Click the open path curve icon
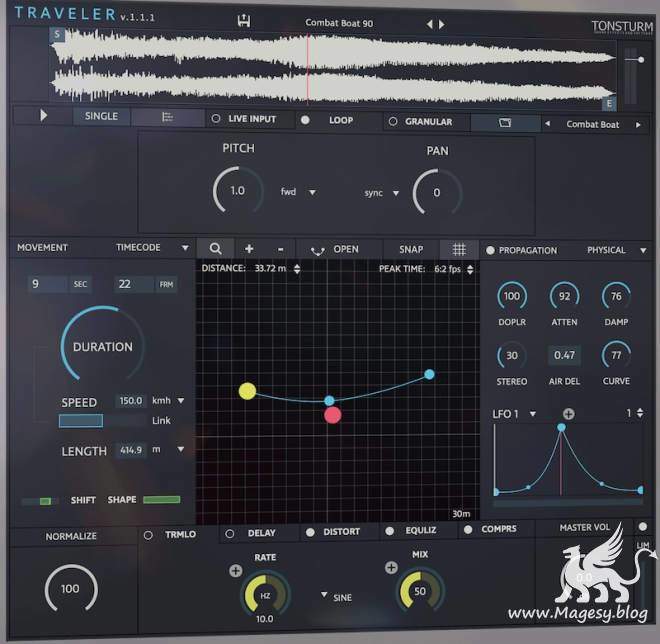The height and width of the screenshot is (644, 660). click(x=317, y=251)
